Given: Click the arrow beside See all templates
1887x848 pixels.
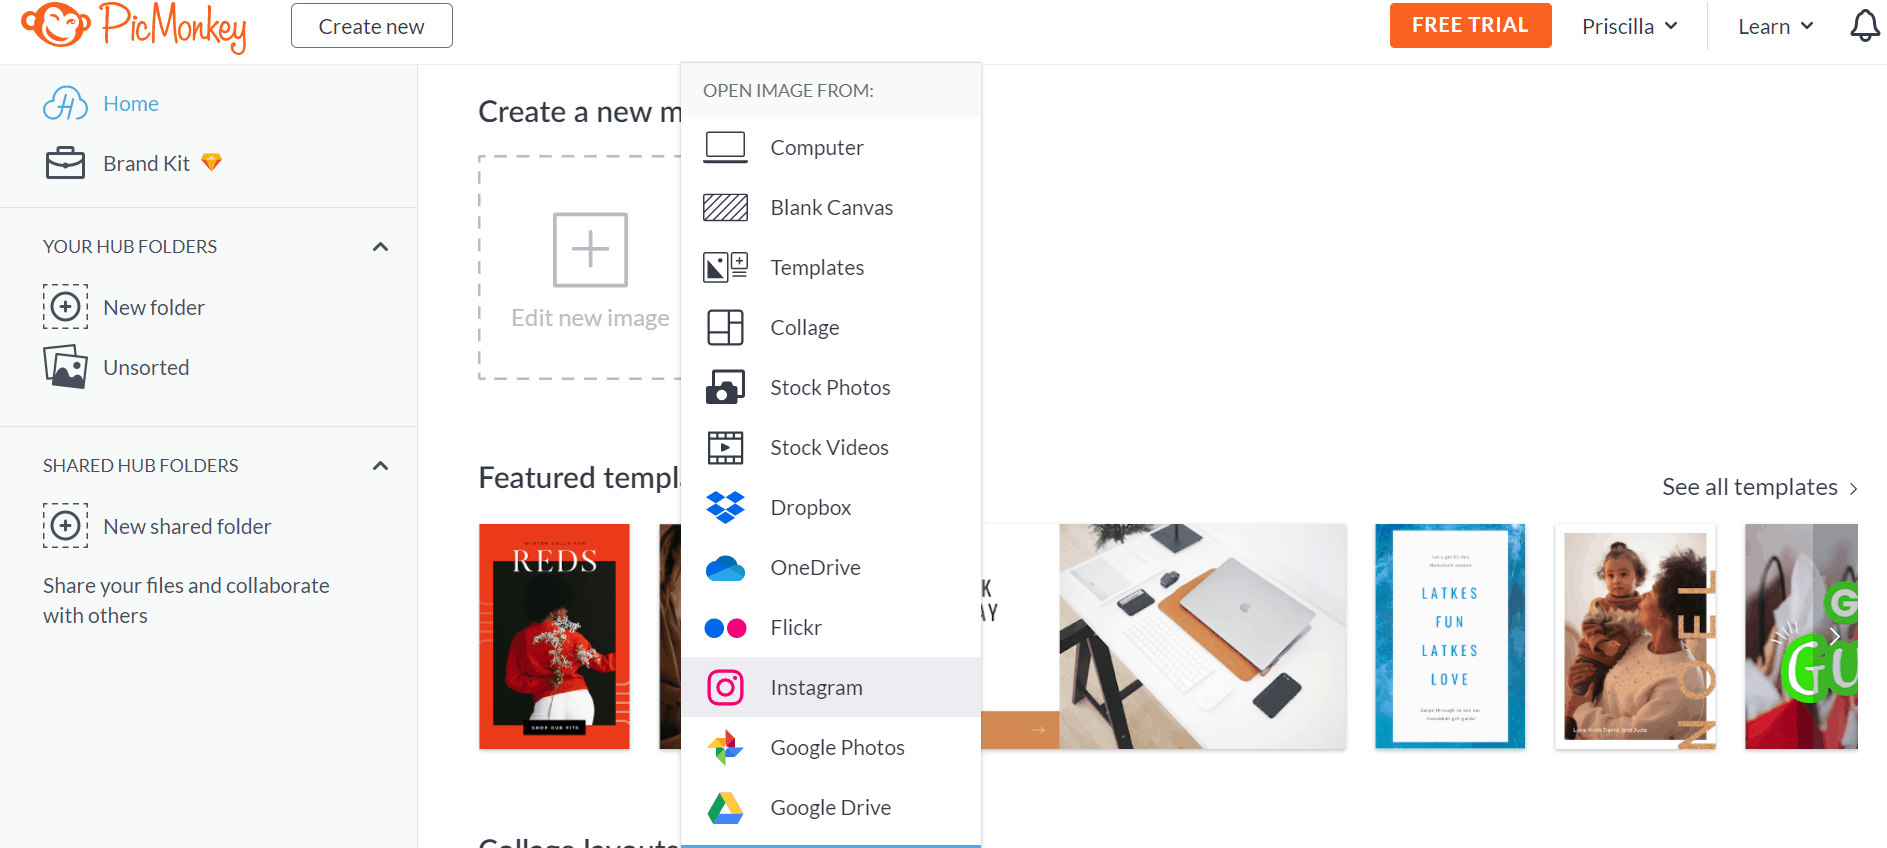Looking at the screenshot, I should (1853, 488).
